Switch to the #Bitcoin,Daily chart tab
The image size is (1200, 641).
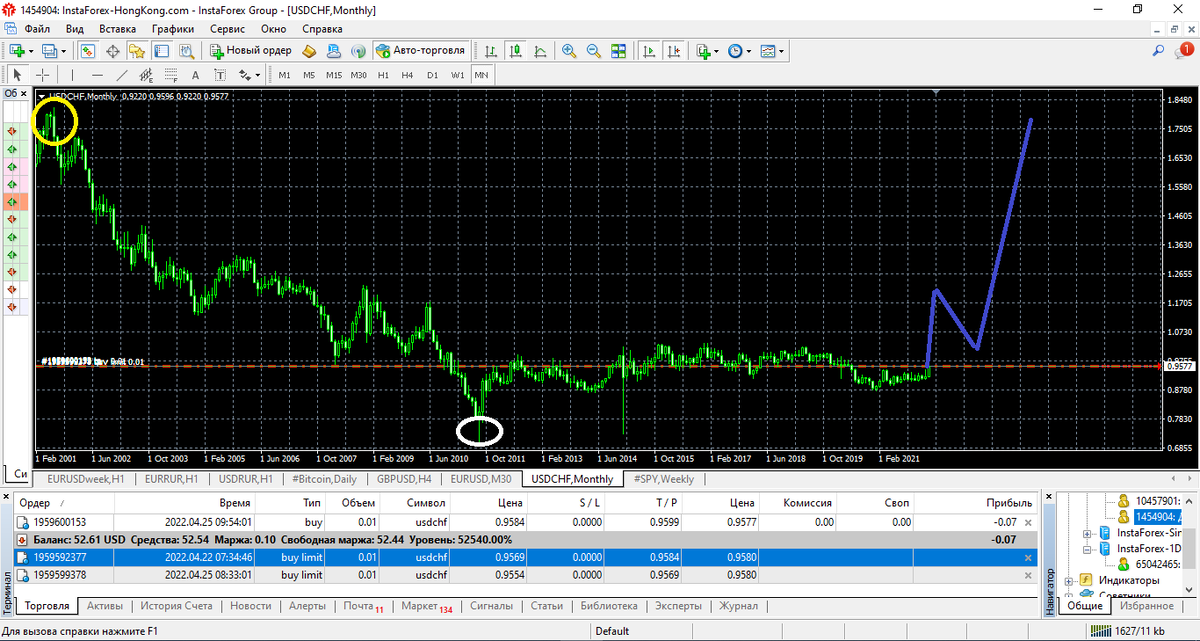[325, 479]
